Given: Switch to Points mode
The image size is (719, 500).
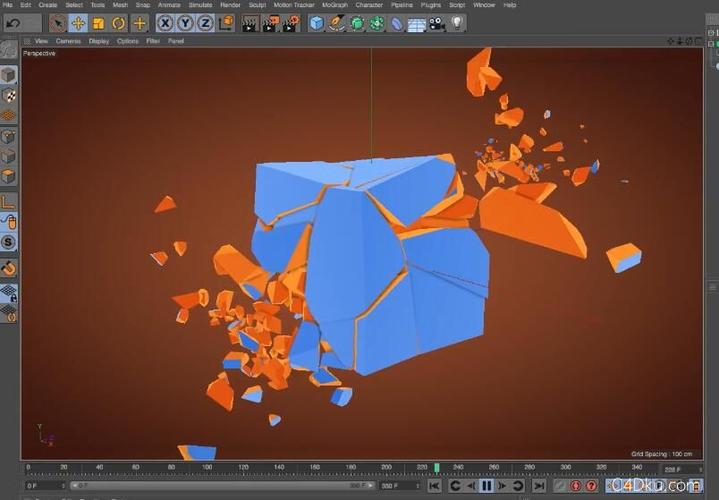Looking at the screenshot, I should tap(9, 136).
